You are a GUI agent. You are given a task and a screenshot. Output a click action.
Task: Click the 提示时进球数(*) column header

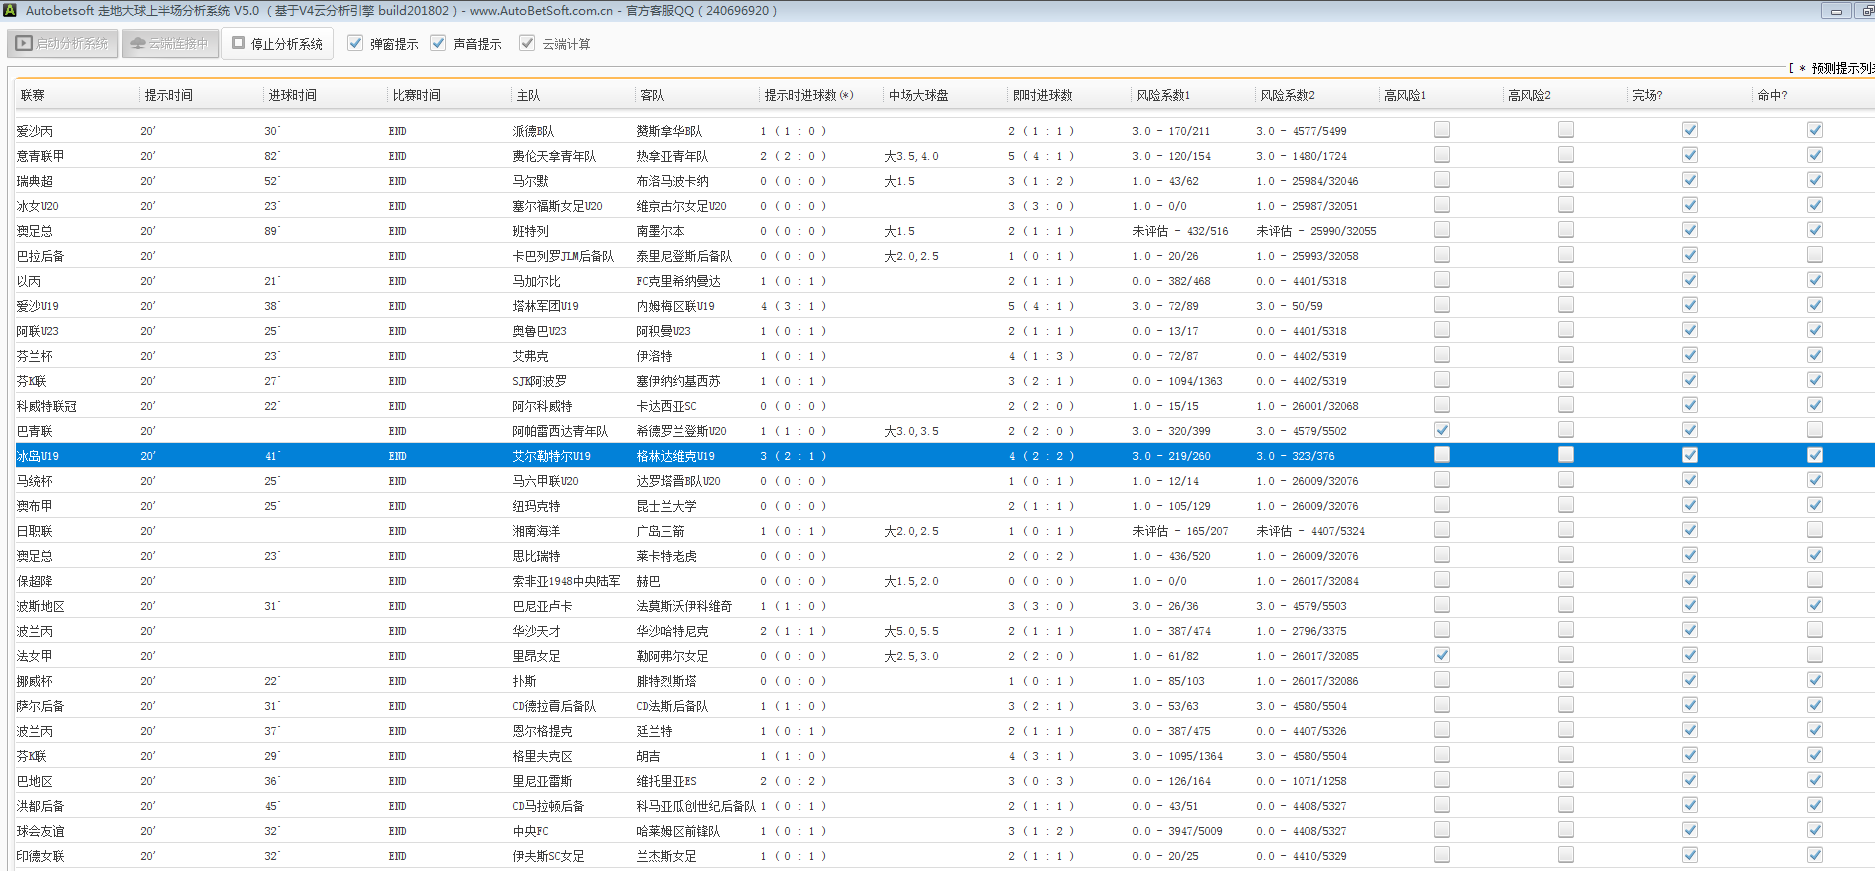click(x=809, y=95)
